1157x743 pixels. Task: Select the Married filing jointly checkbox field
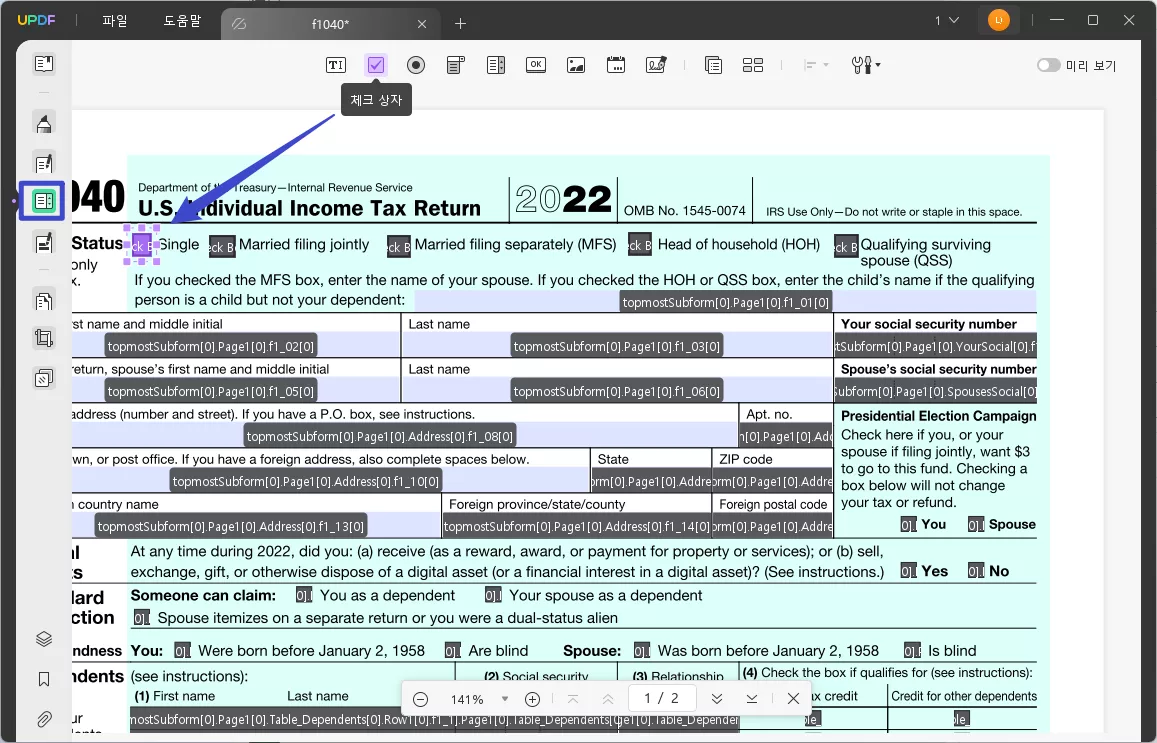[x=222, y=246]
